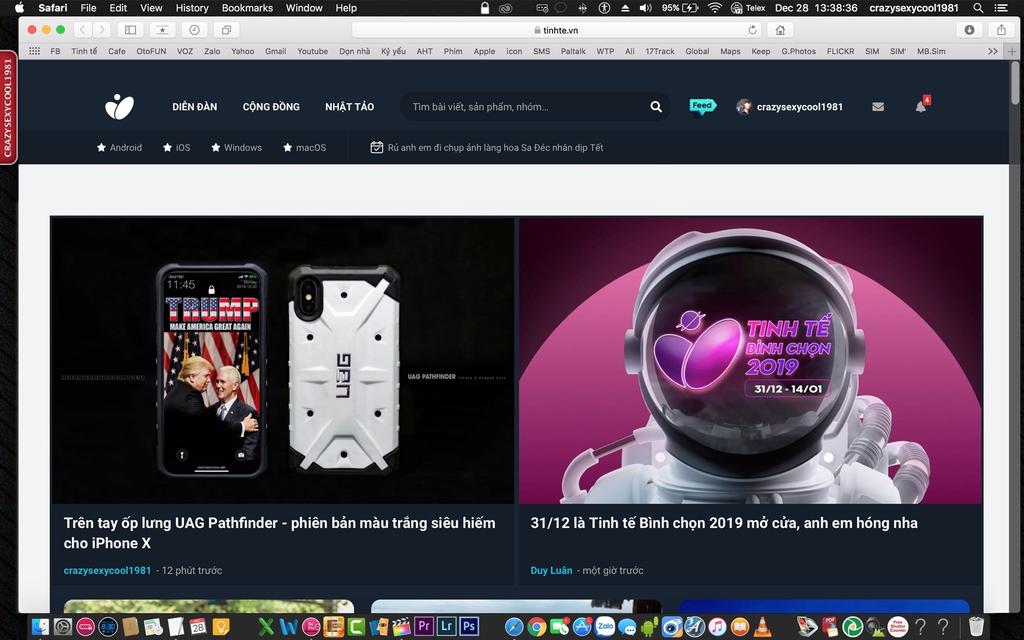Open the UAG Pathfinder article title

tap(280, 533)
